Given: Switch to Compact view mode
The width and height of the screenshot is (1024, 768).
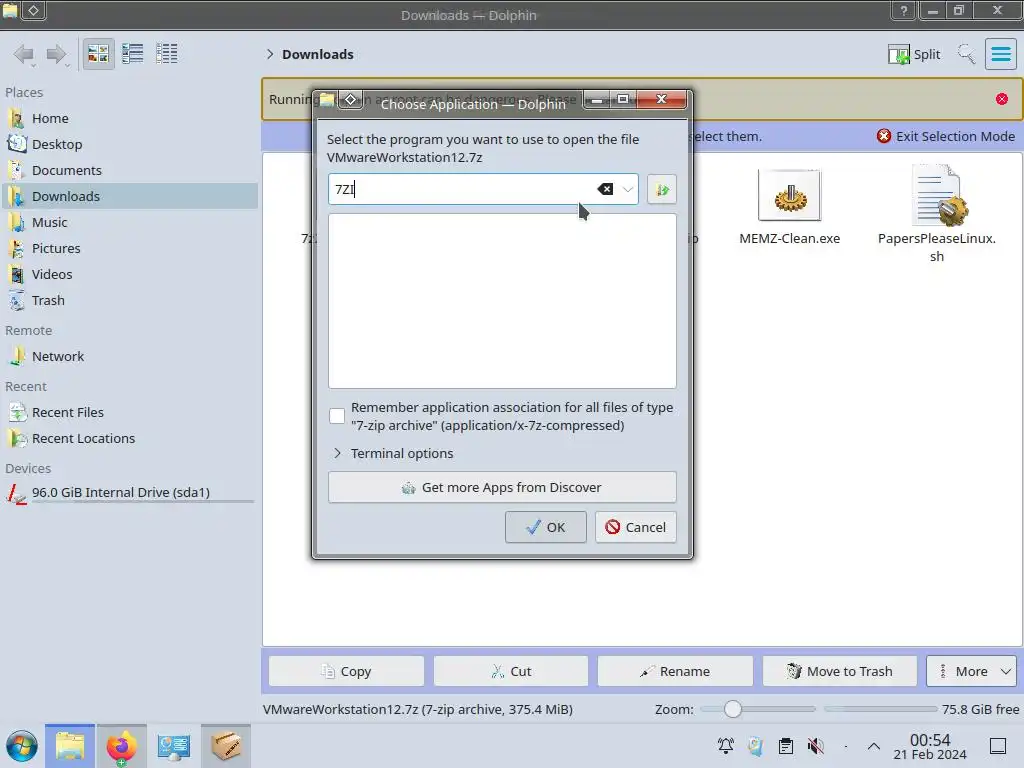Looking at the screenshot, I should tap(133, 54).
